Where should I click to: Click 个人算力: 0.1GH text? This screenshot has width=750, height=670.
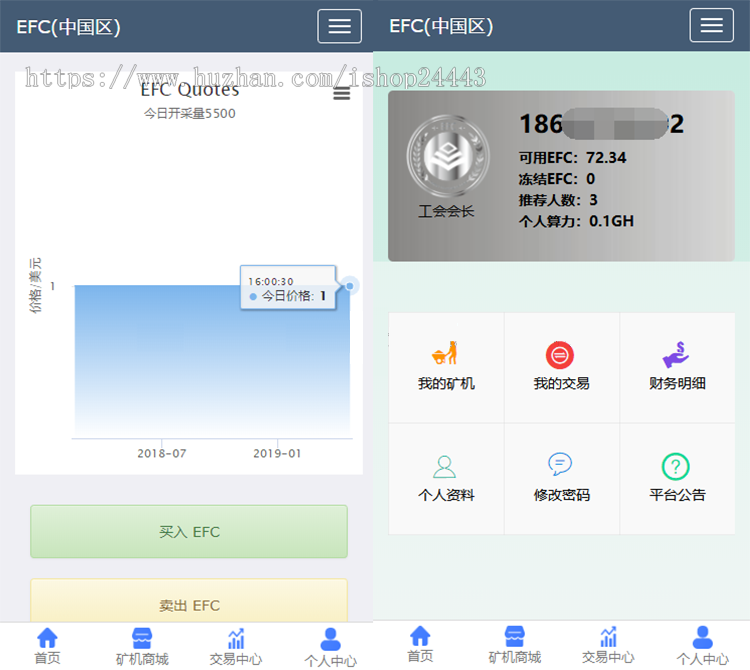pyautogui.click(x=576, y=221)
